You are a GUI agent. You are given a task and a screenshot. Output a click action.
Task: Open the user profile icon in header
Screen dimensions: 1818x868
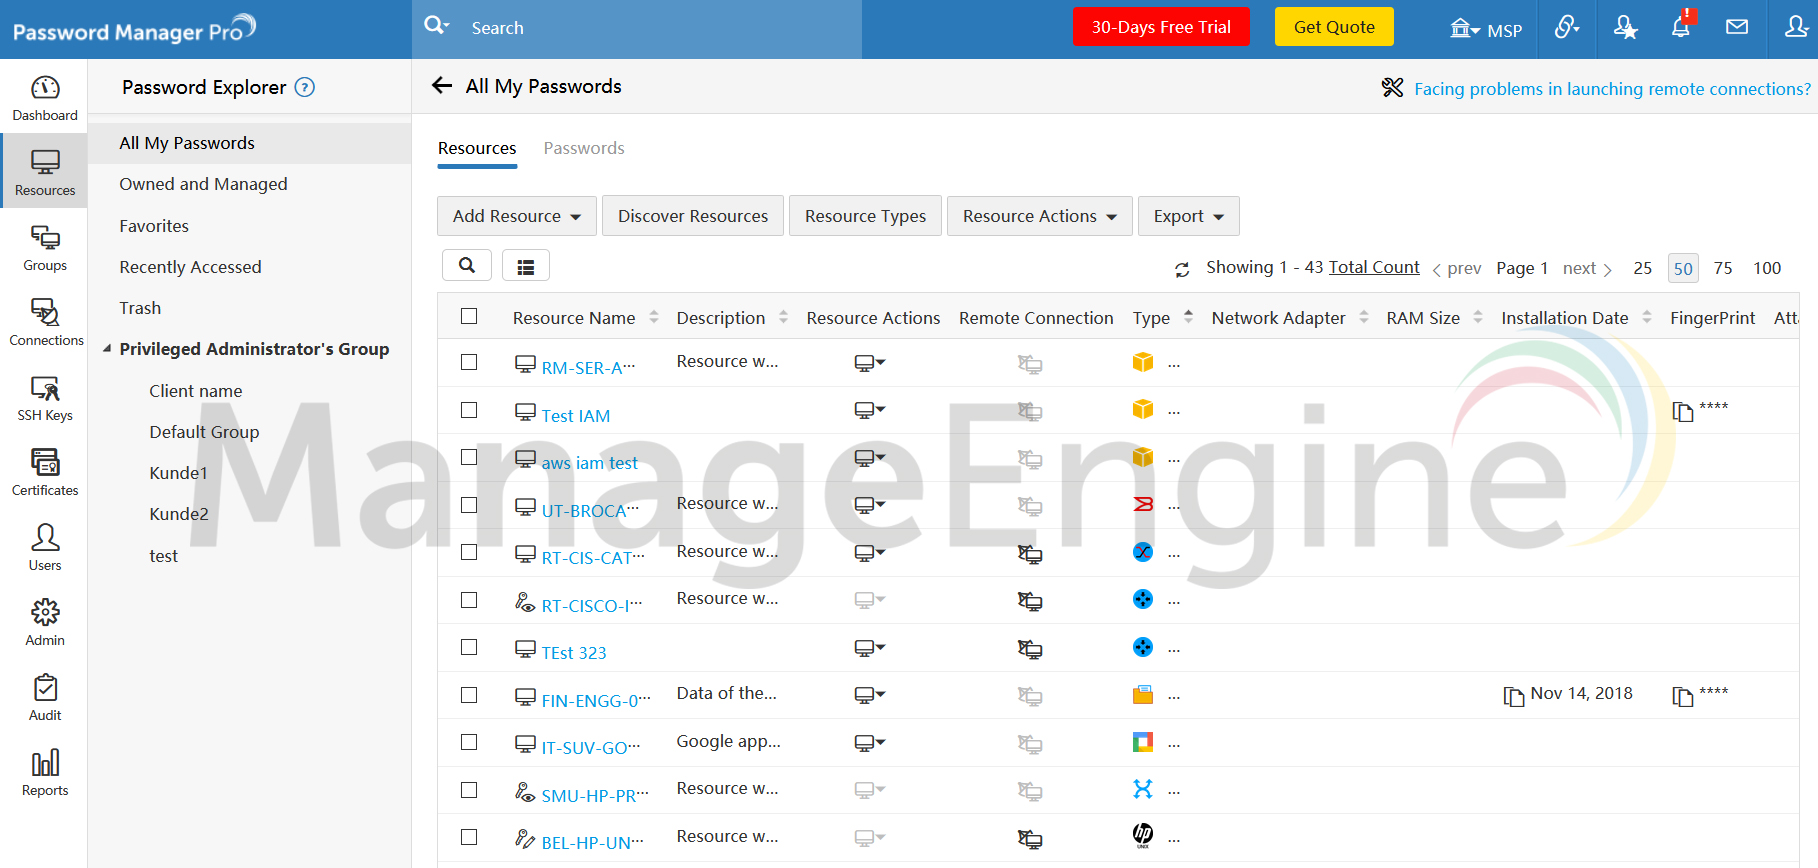point(1796,27)
